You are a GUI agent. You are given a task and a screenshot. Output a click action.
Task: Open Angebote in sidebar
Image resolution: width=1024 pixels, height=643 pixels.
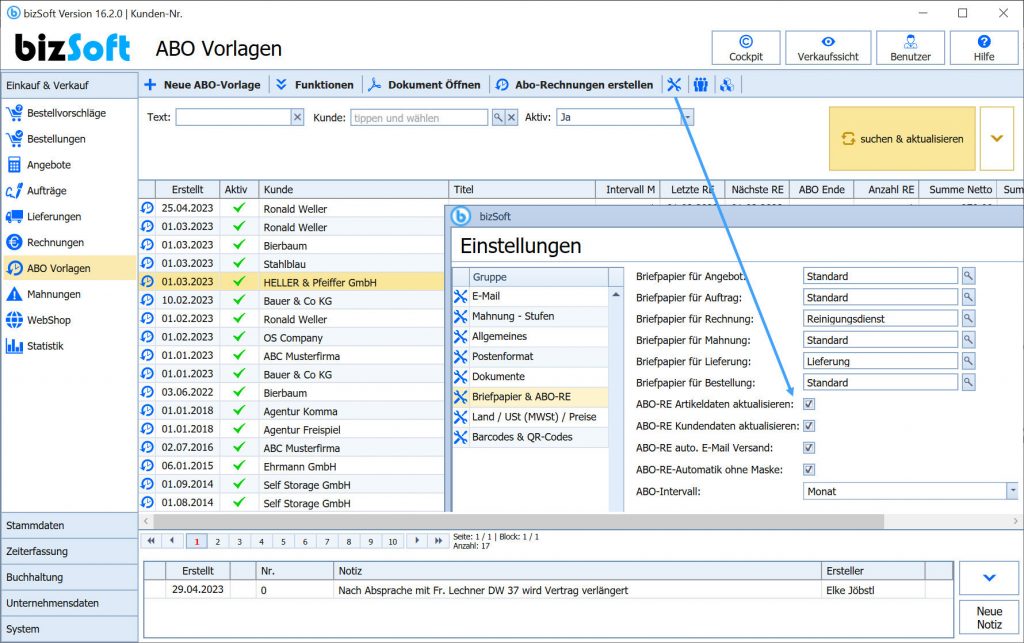point(69,165)
